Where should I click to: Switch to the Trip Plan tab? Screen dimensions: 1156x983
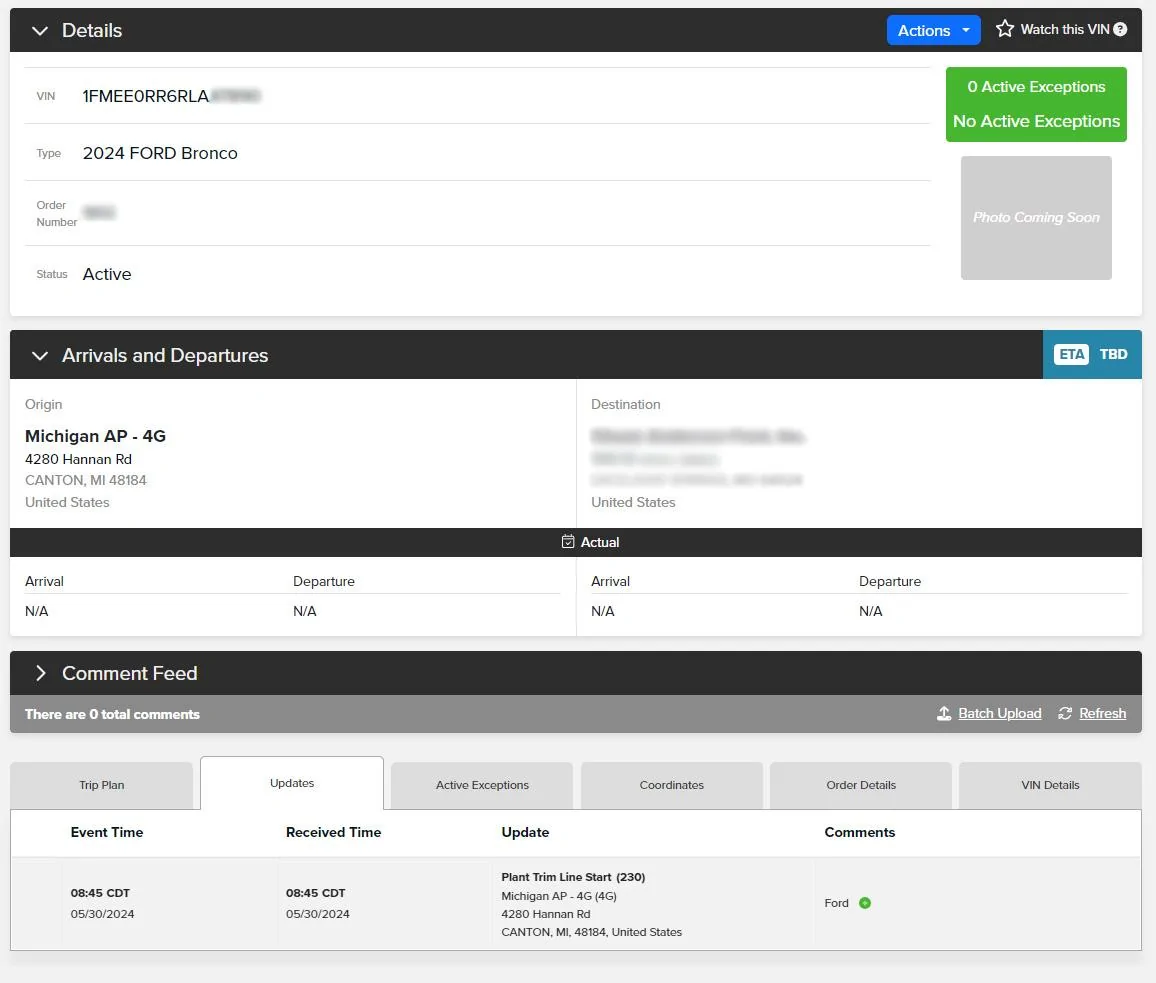[102, 785]
